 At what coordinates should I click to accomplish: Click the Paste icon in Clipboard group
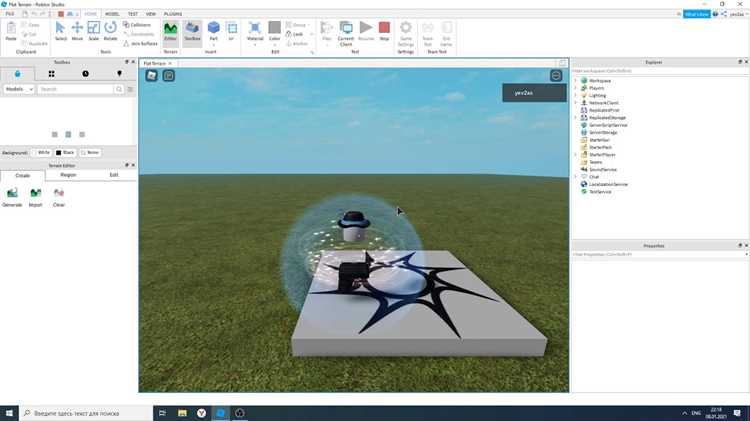click(x=11, y=32)
